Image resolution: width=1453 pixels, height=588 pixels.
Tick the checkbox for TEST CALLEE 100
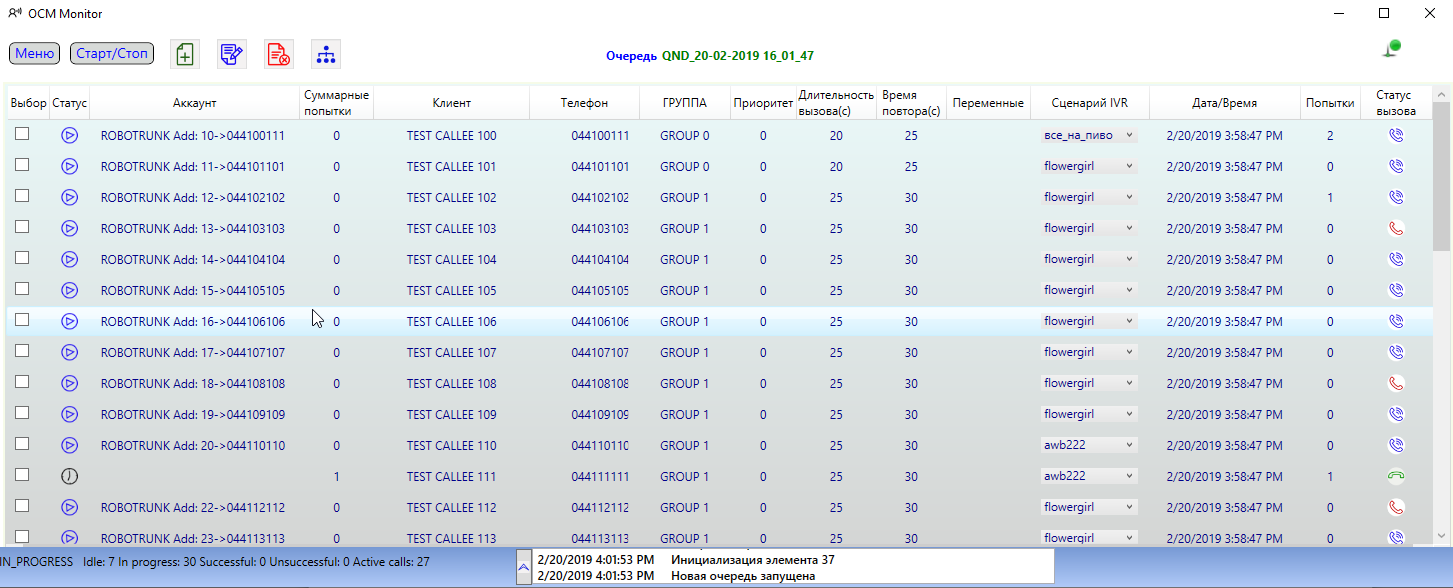[x=22, y=134]
